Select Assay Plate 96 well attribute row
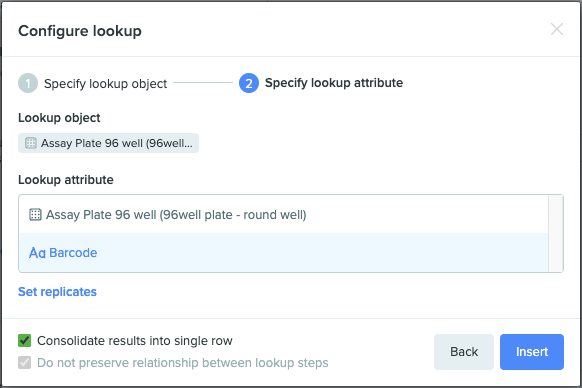 283,214
